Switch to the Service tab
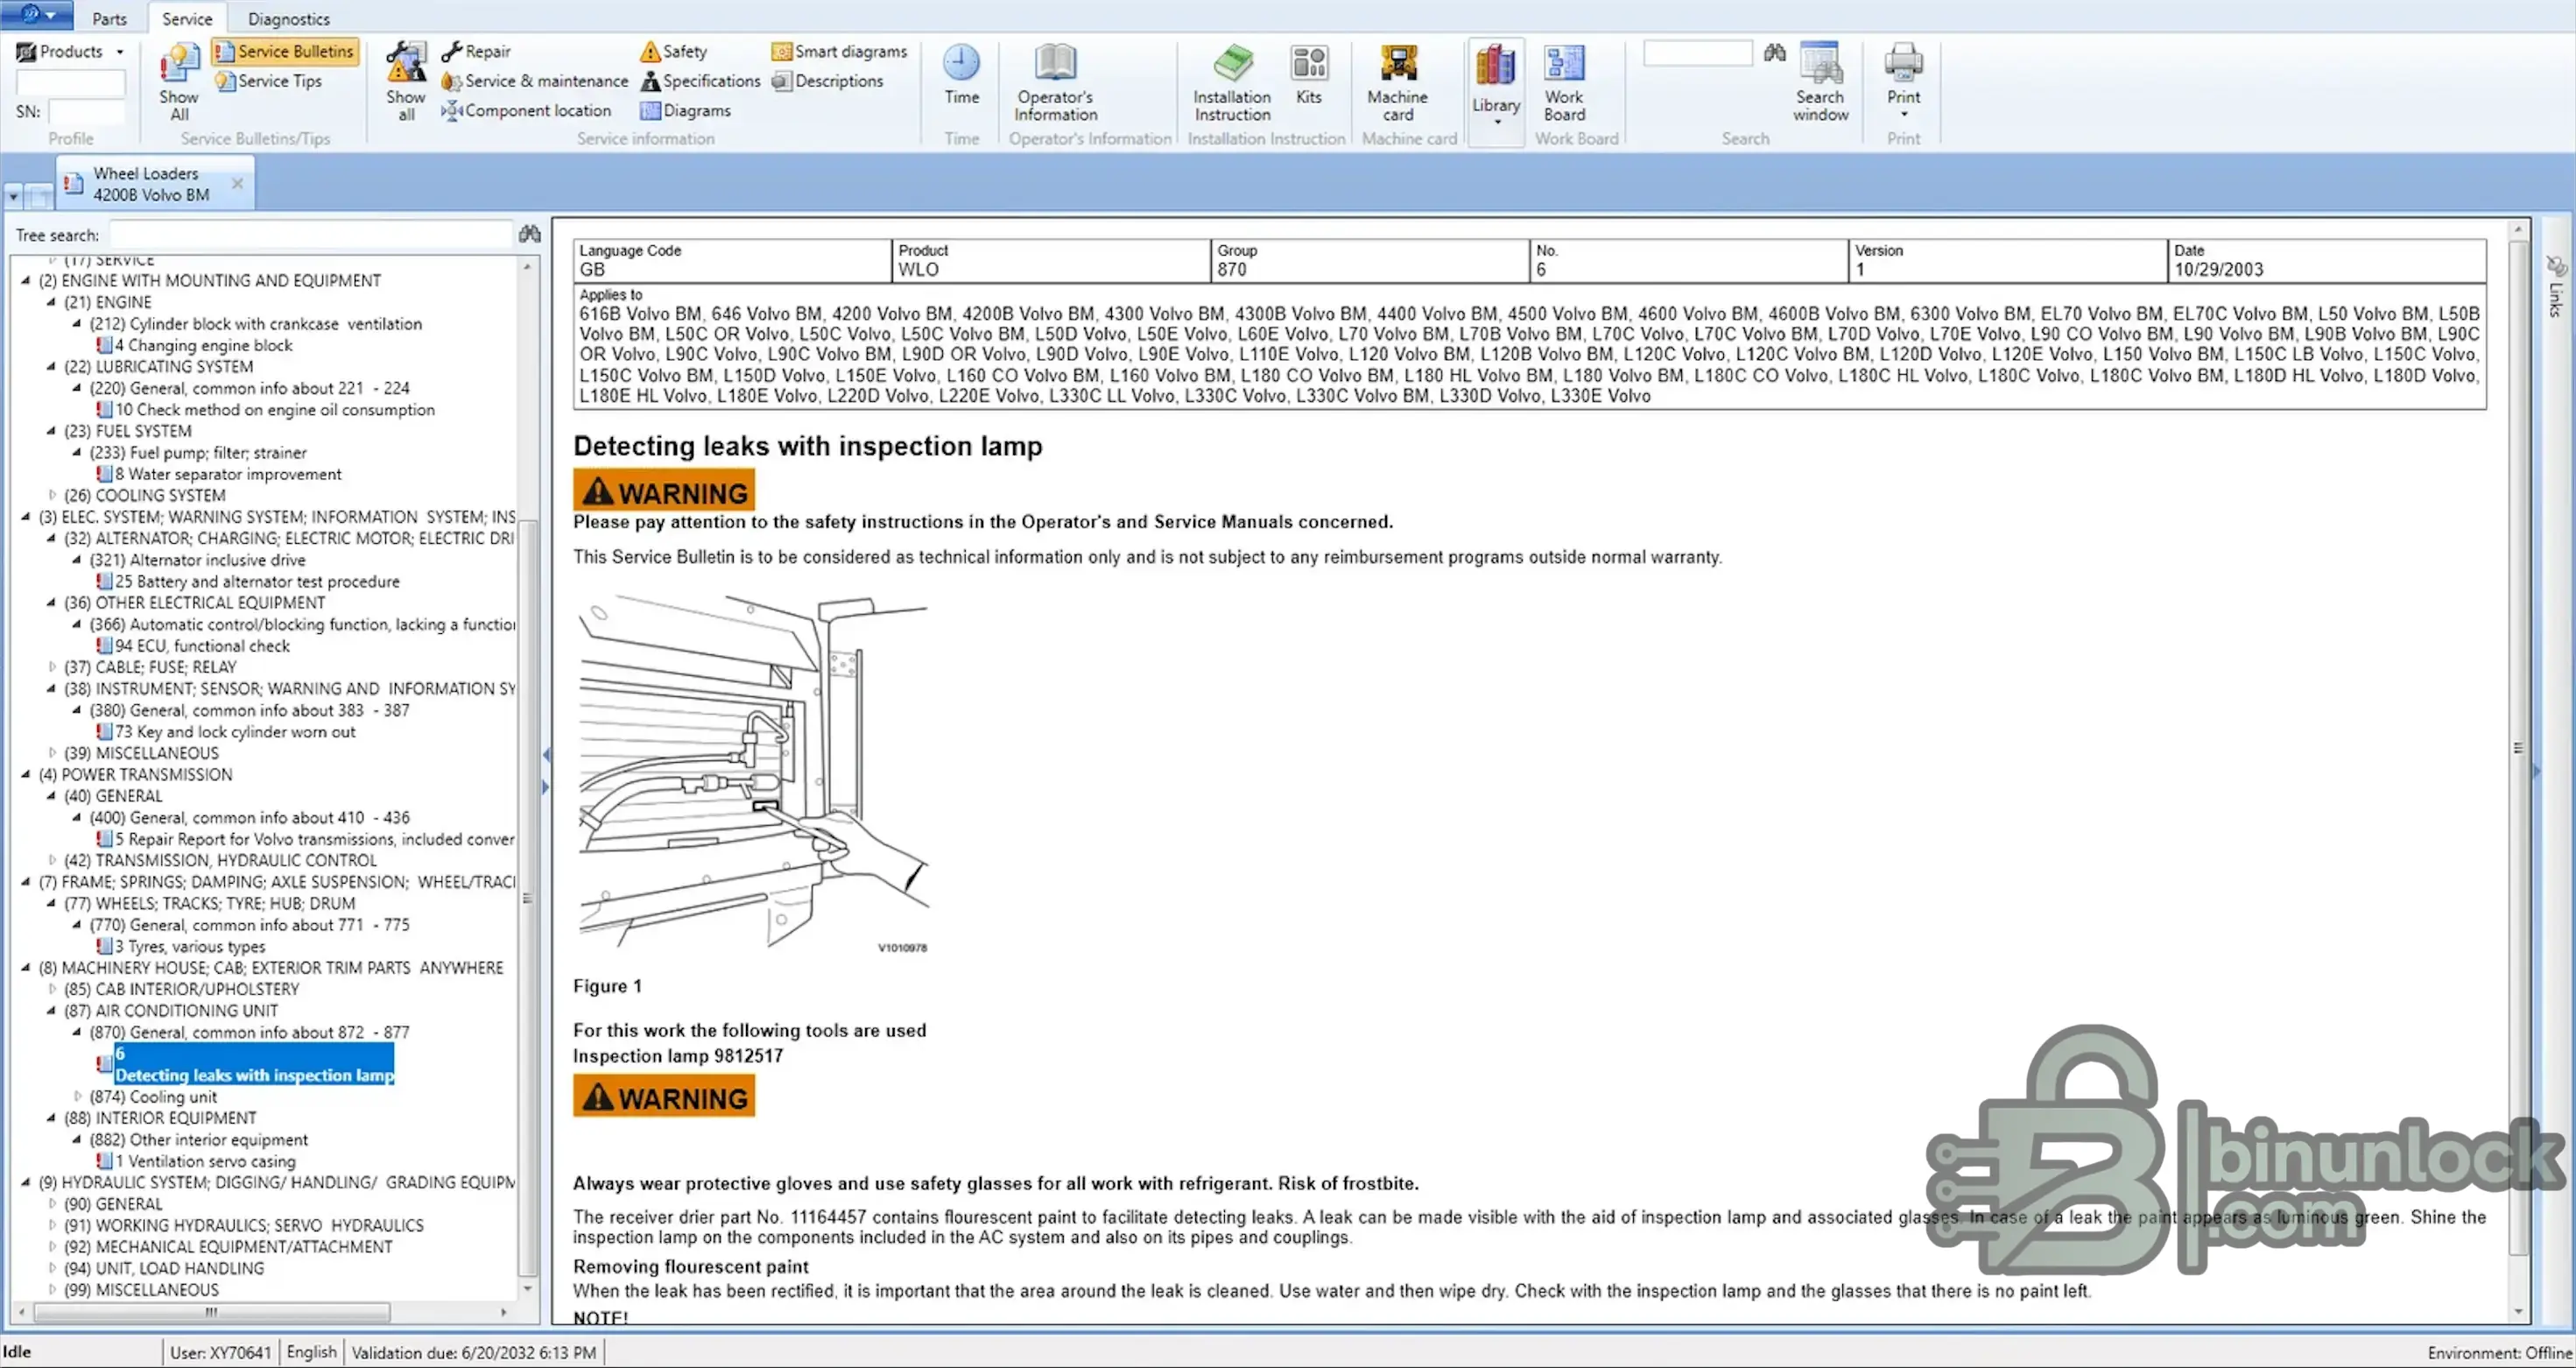2576x1368 pixels. [187, 18]
